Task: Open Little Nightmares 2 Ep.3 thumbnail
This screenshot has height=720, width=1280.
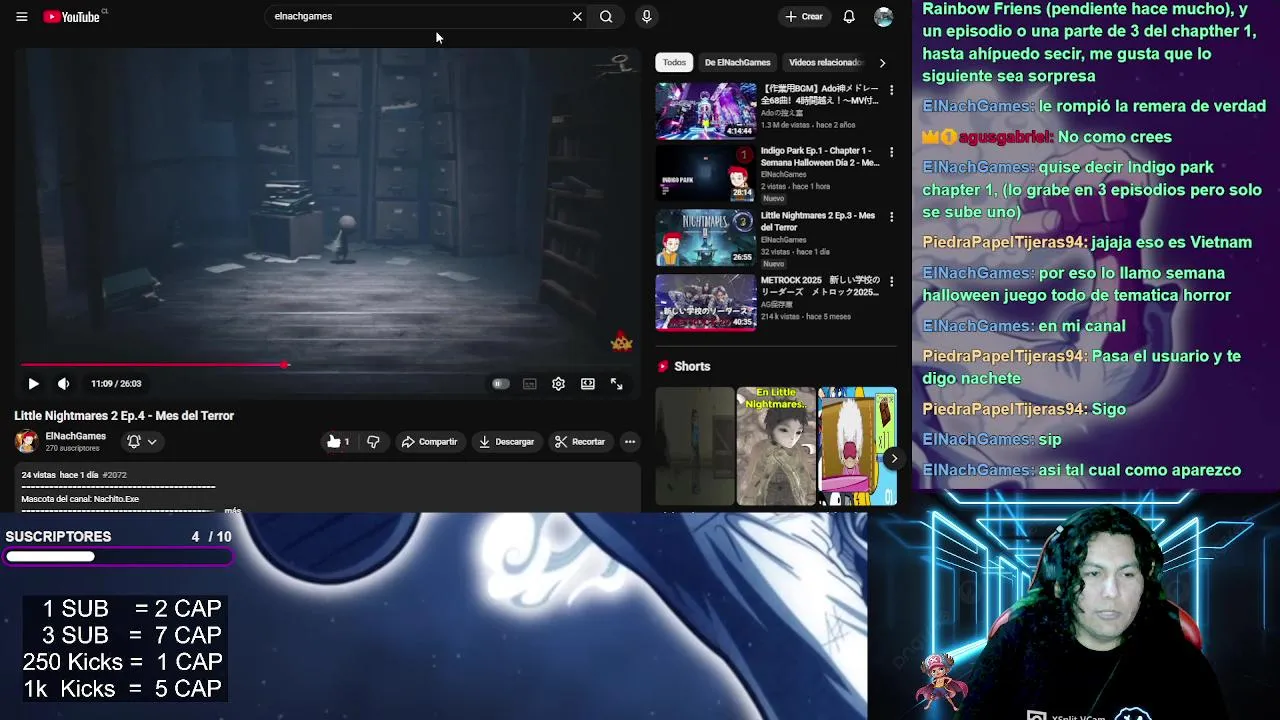Action: click(x=706, y=238)
